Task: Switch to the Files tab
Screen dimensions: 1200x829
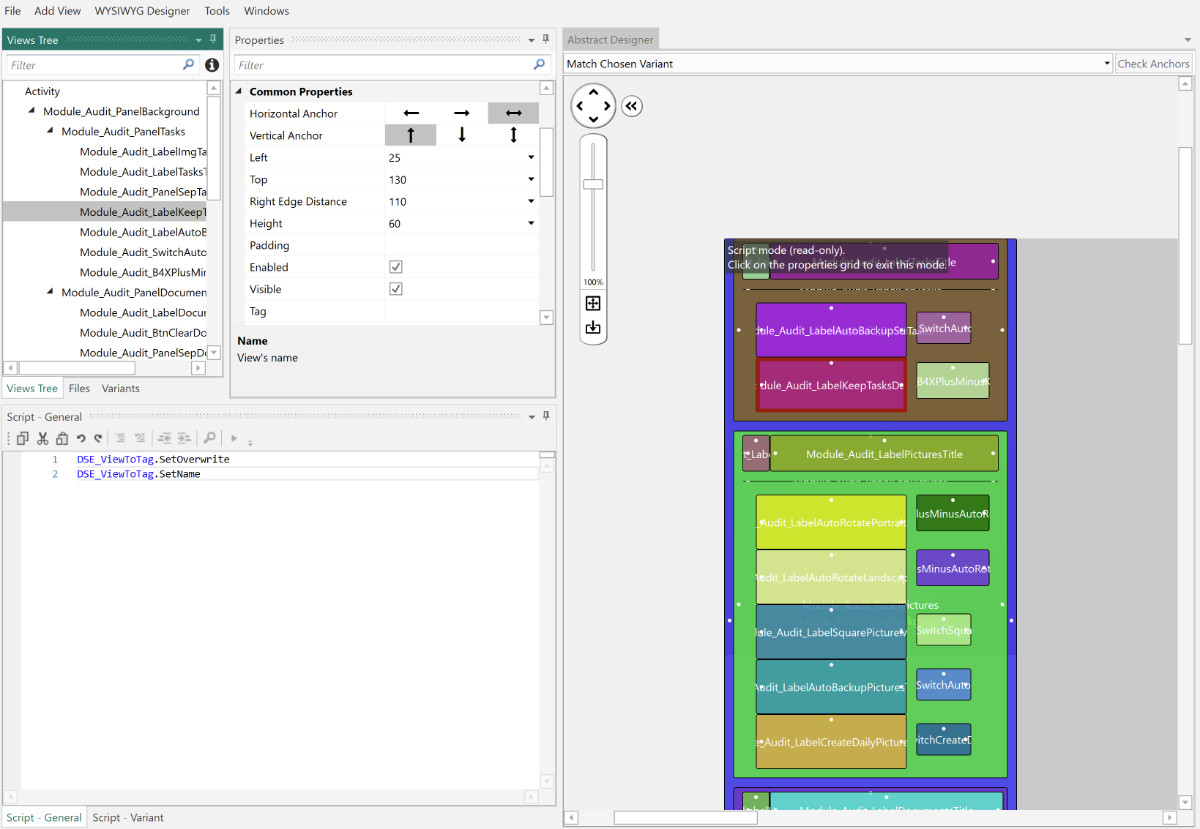Action: pos(79,388)
